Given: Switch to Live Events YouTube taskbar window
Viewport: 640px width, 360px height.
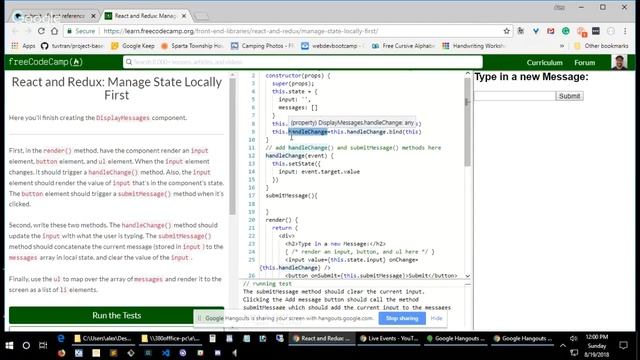Looking at the screenshot, I should 389,338.
